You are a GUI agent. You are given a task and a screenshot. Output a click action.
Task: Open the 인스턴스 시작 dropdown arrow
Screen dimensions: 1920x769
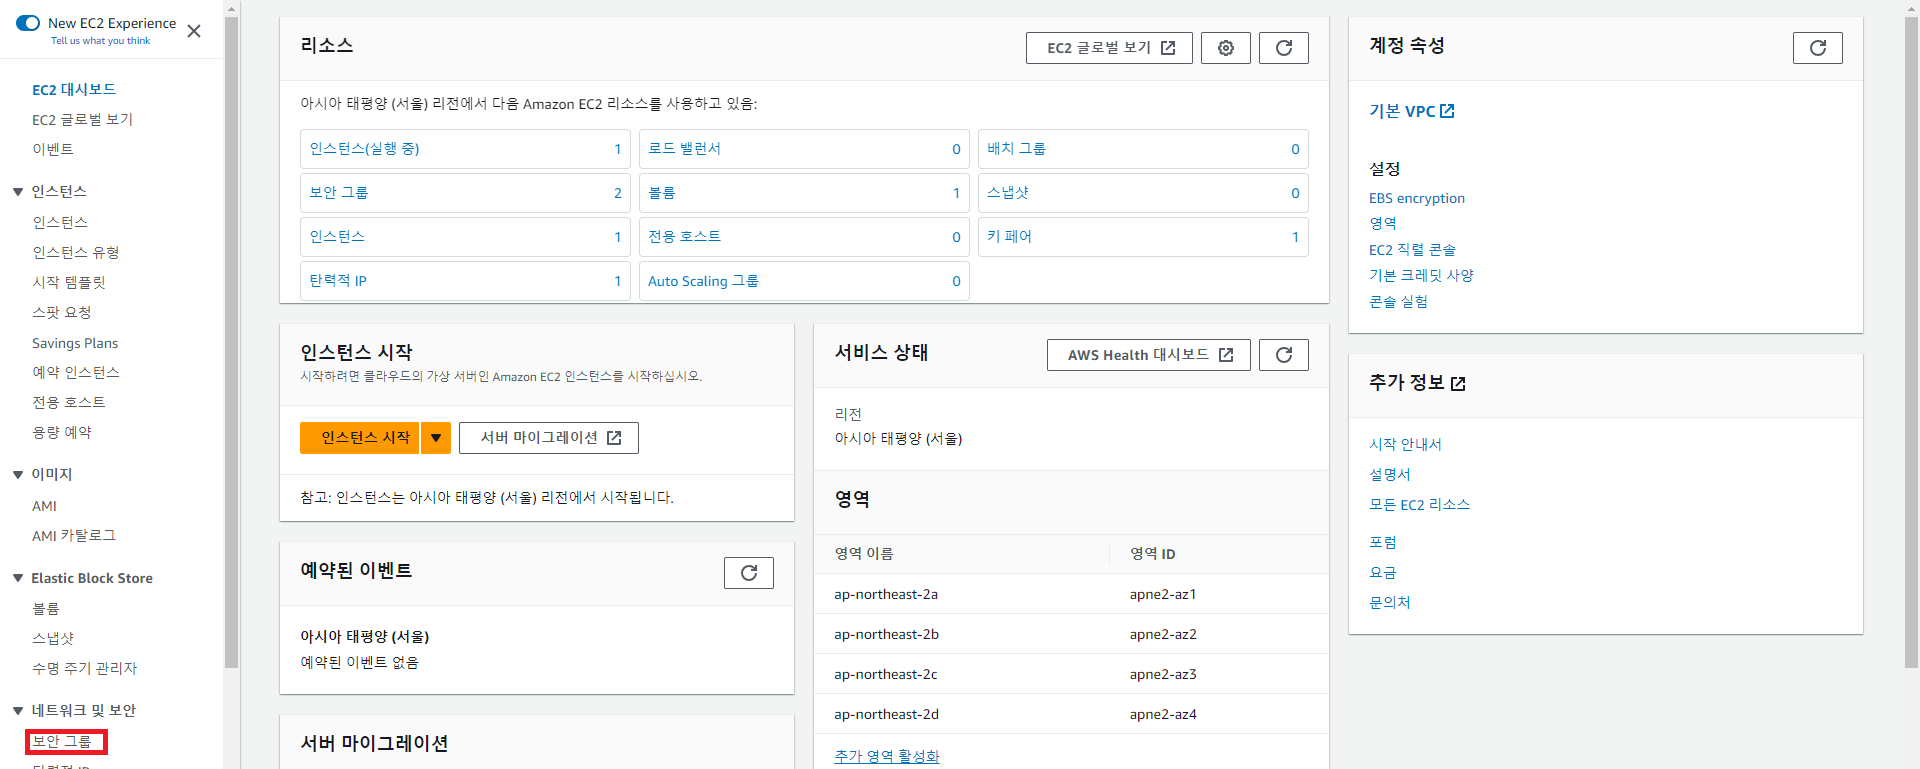click(x=436, y=438)
